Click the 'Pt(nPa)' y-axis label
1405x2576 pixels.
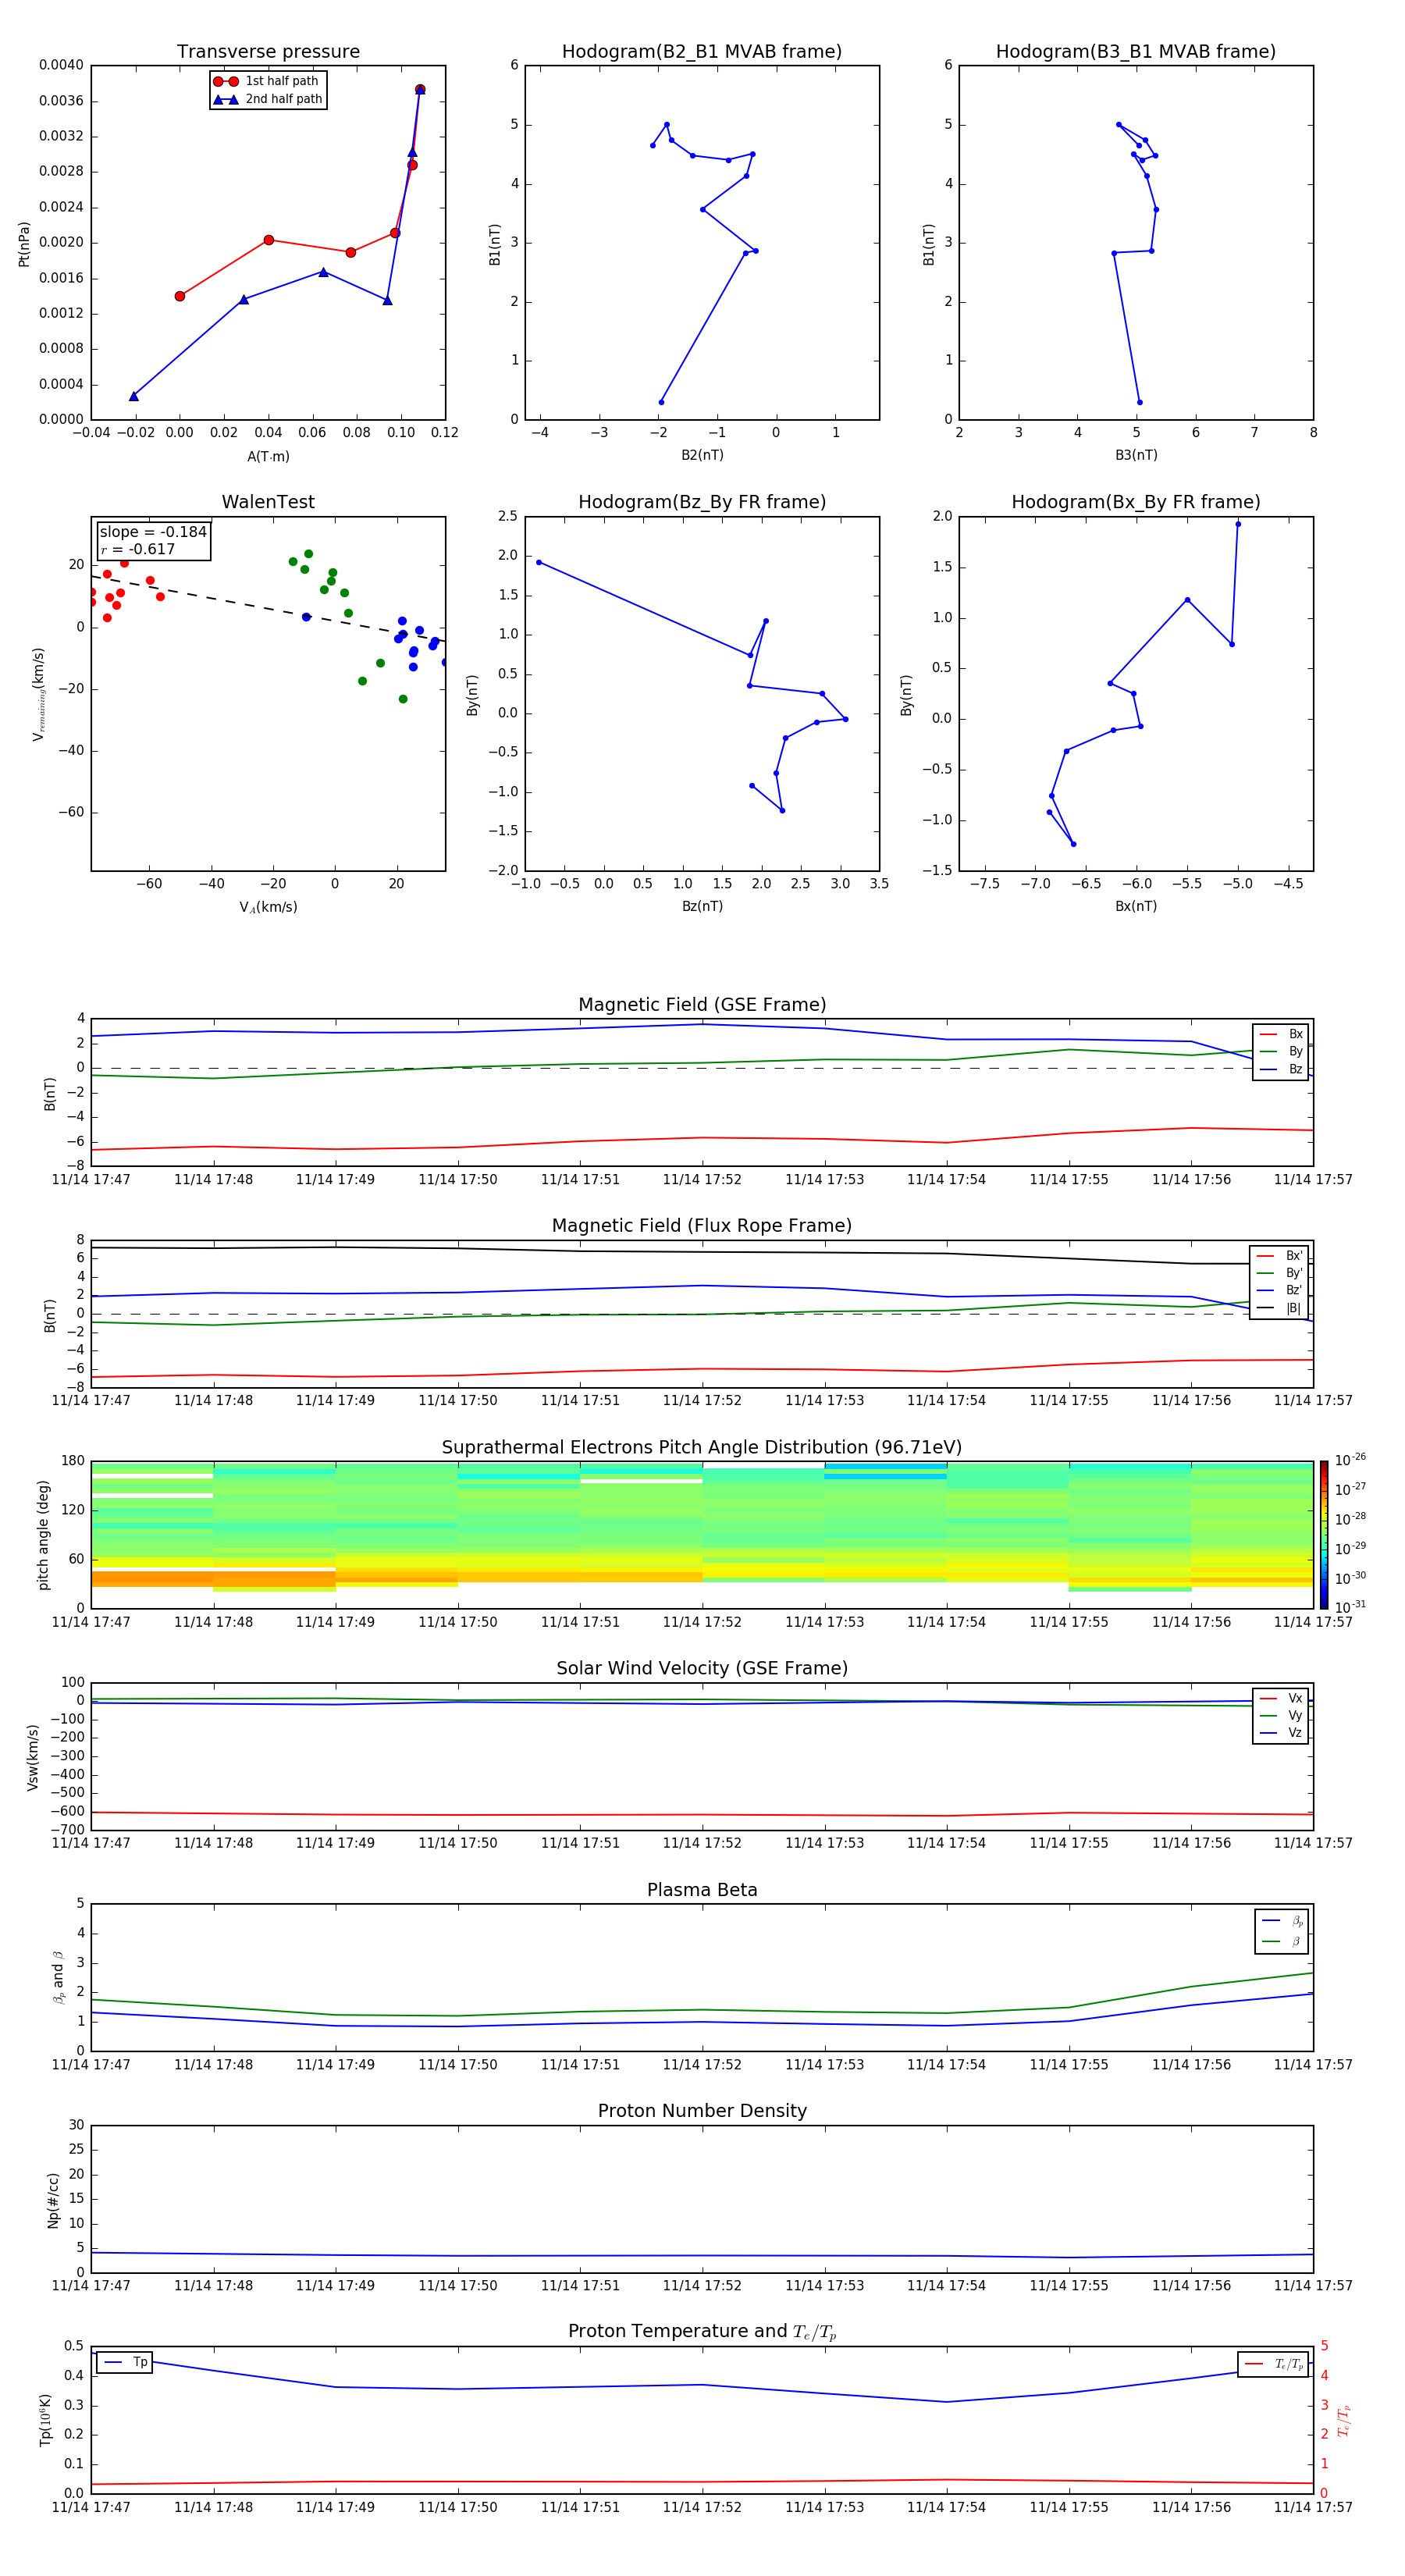(24, 243)
